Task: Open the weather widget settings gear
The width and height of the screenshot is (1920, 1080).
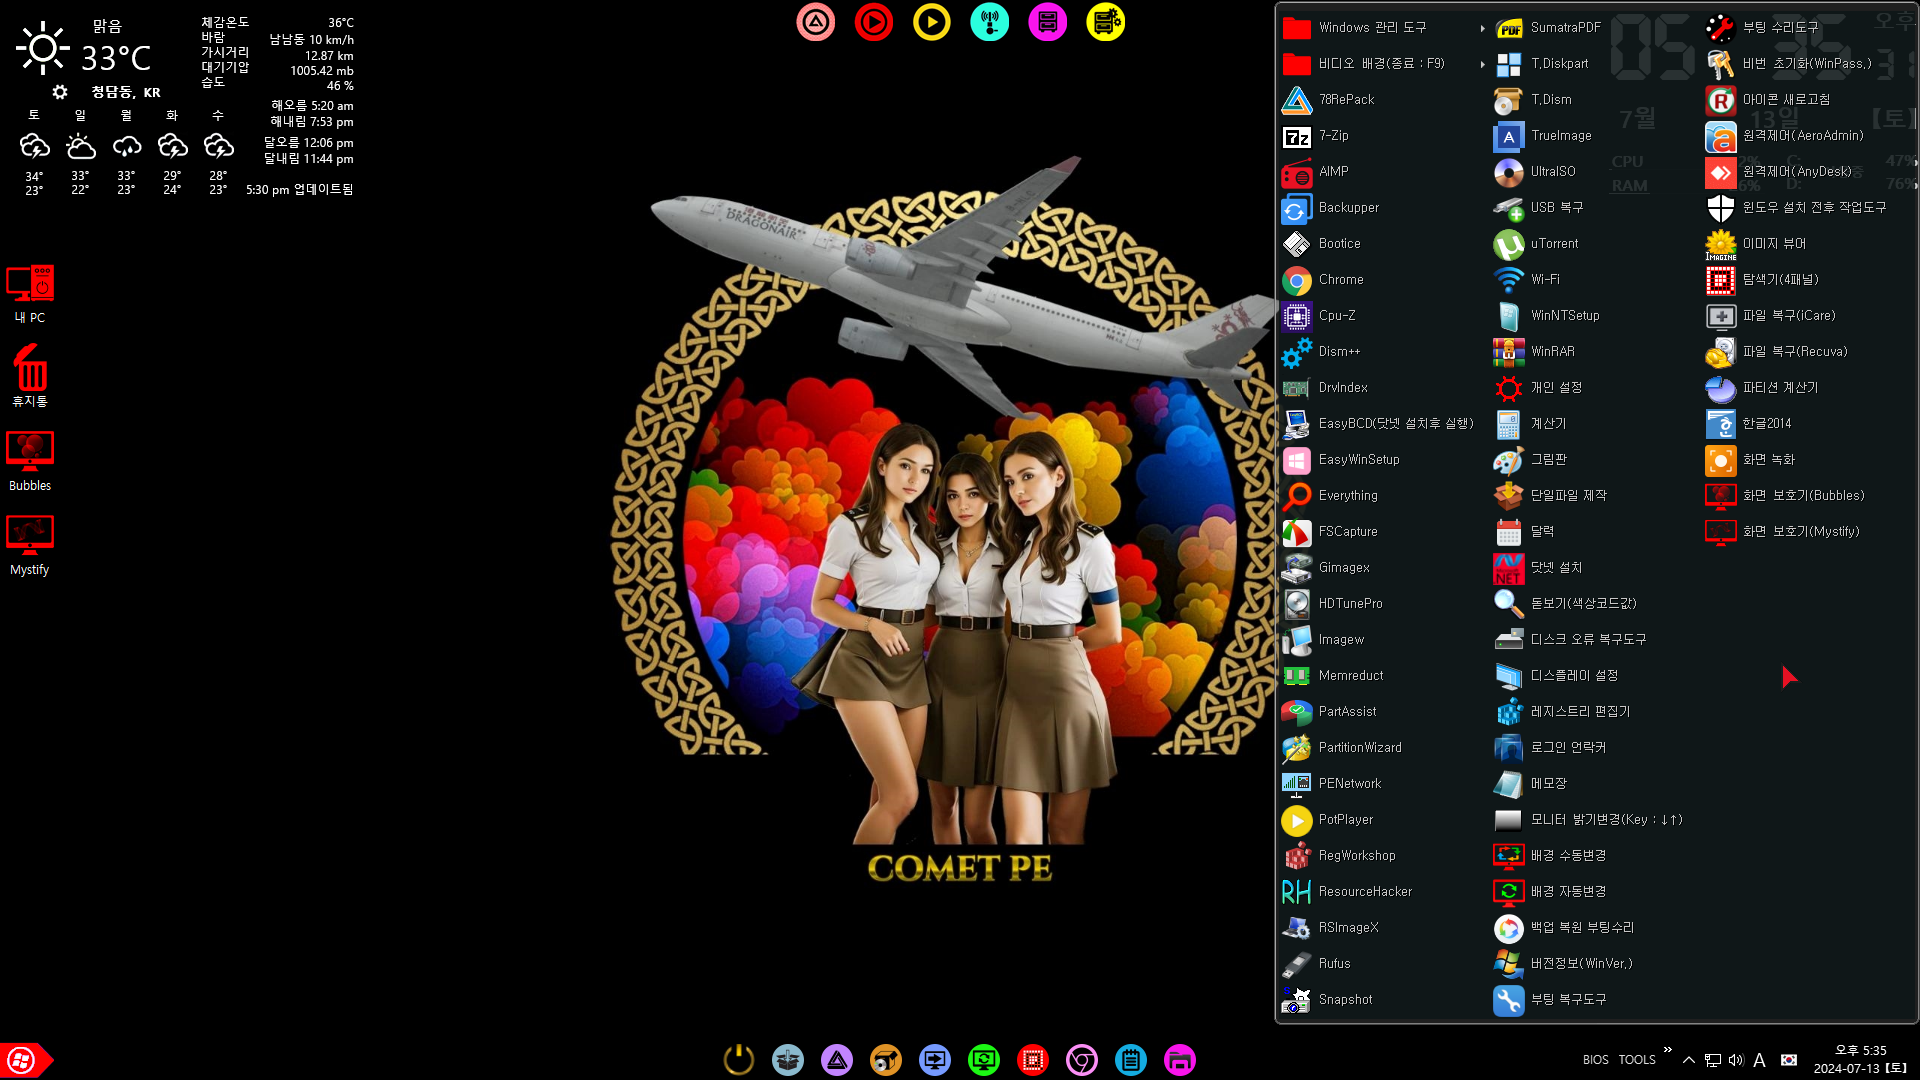Action: pyautogui.click(x=60, y=92)
